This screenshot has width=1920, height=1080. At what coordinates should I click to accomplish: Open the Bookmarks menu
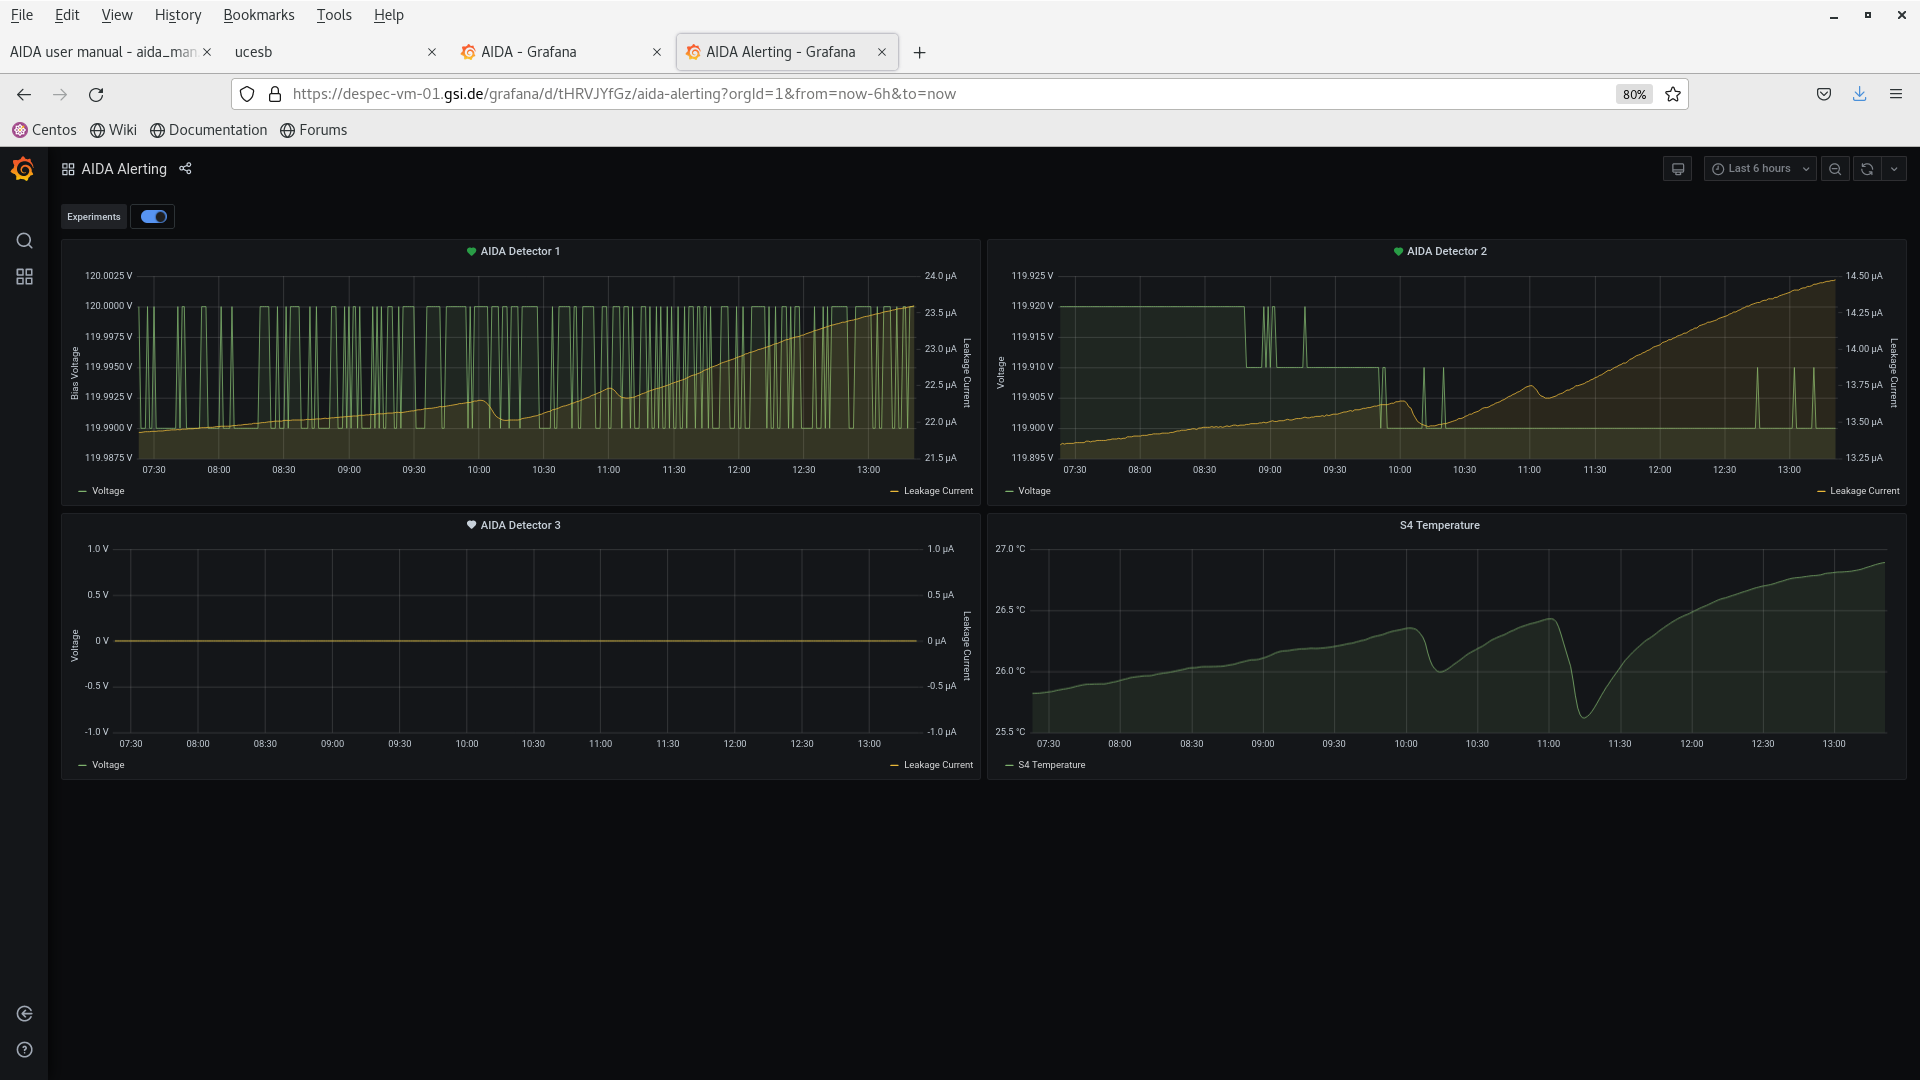tap(258, 15)
